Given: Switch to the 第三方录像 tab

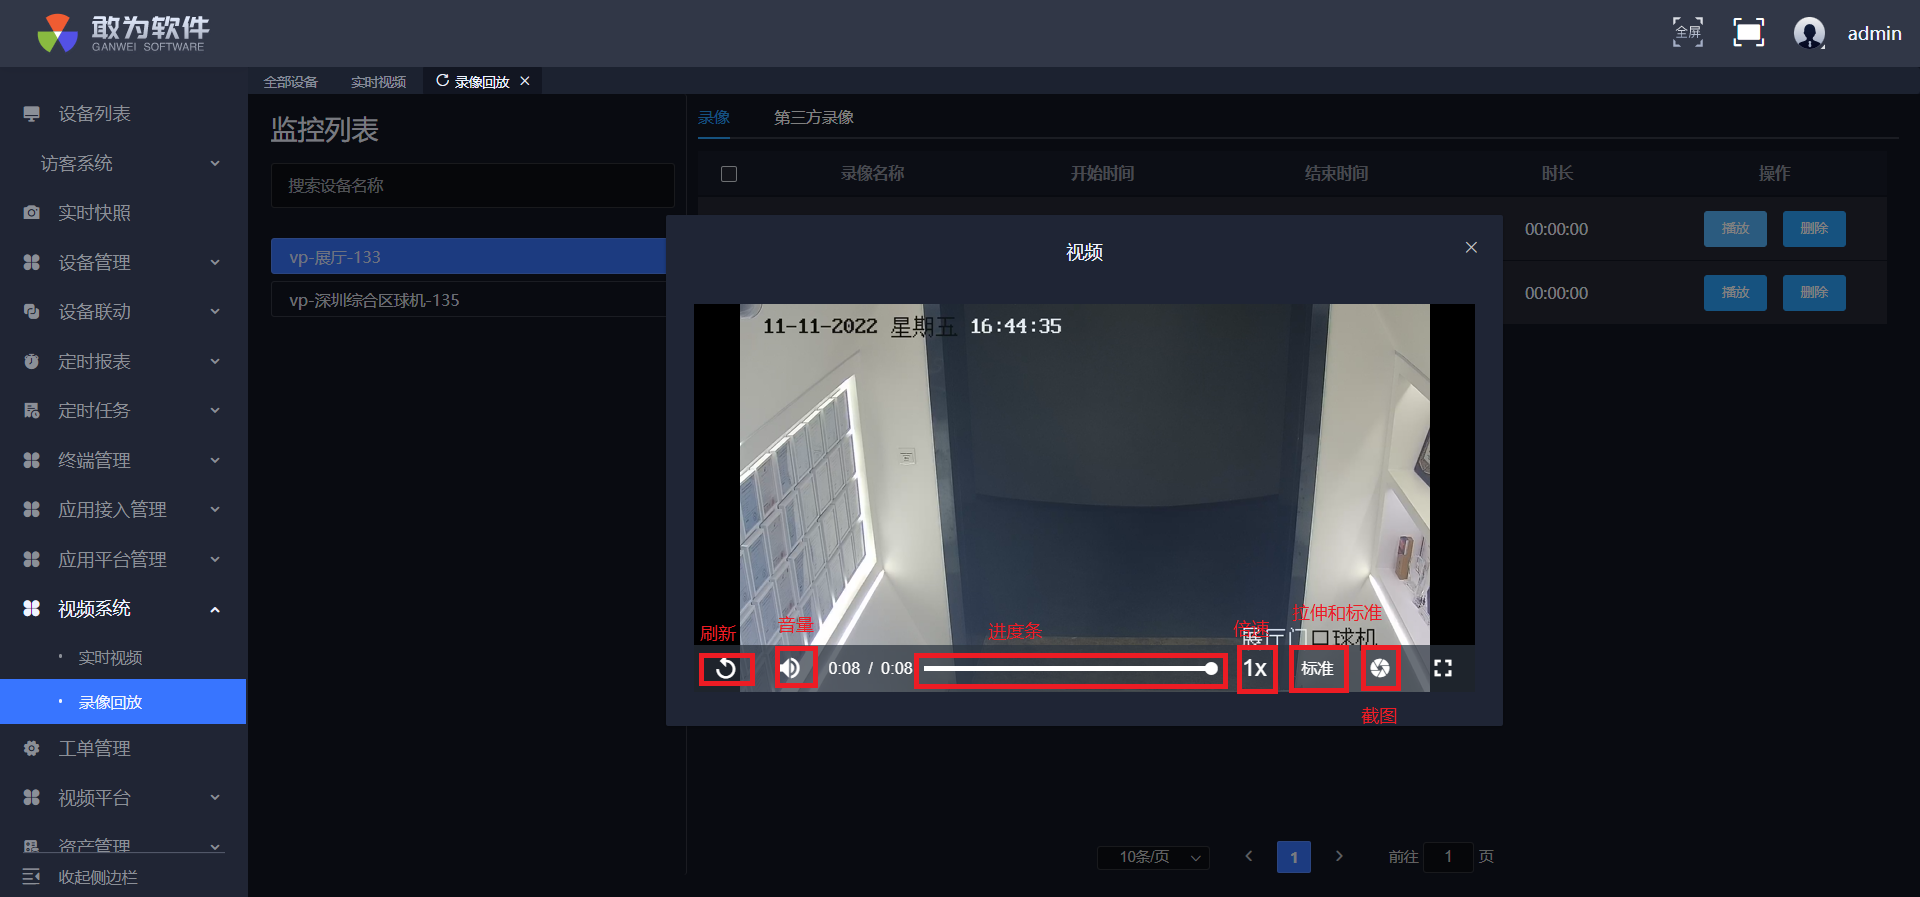Looking at the screenshot, I should pyautogui.click(x=813, y=118).
